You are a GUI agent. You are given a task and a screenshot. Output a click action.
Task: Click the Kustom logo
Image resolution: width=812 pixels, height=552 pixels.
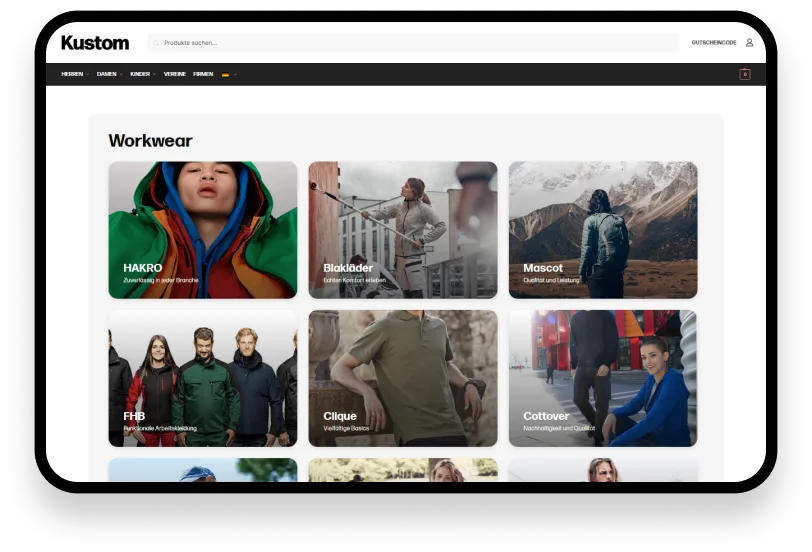tap(95, 42)
